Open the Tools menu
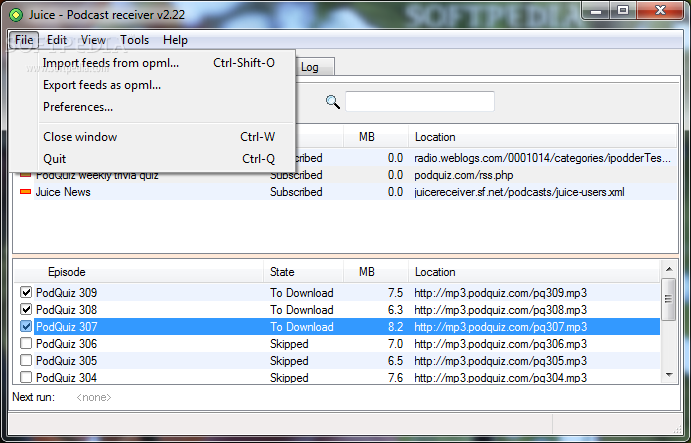Image resolution: width=691 pixels, height=443 pixels. click(x=134, y=40)
